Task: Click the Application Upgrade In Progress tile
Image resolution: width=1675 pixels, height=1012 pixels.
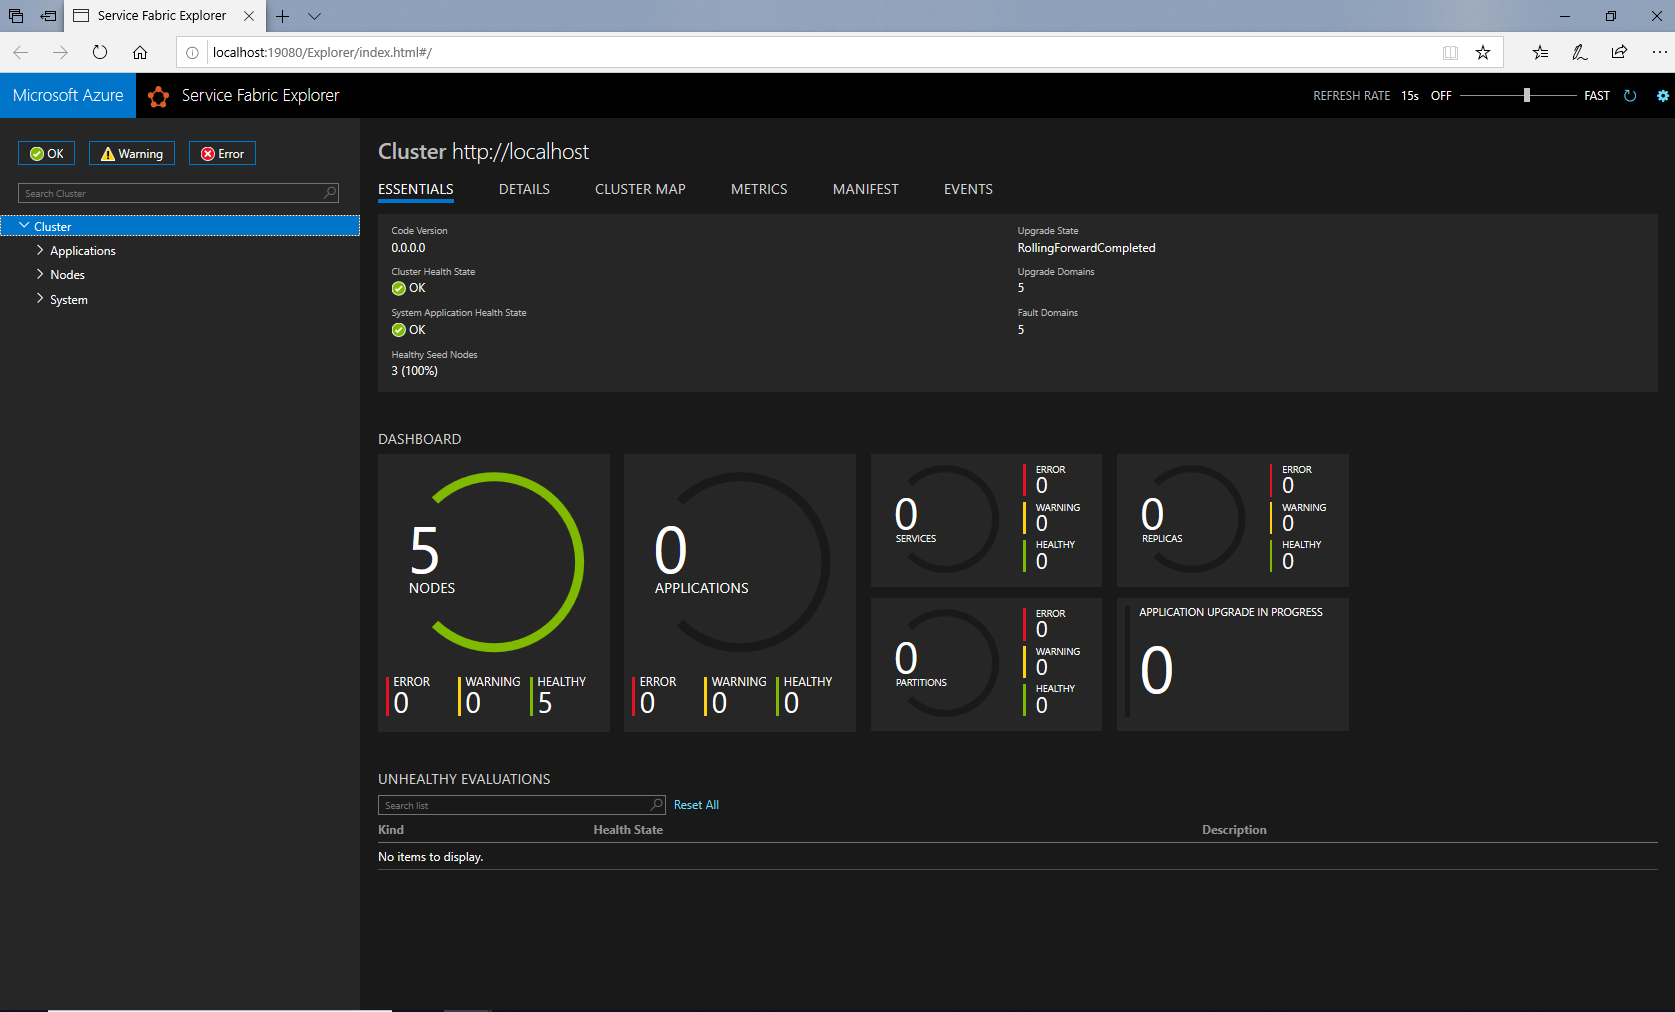Action: pos(1232,664)
